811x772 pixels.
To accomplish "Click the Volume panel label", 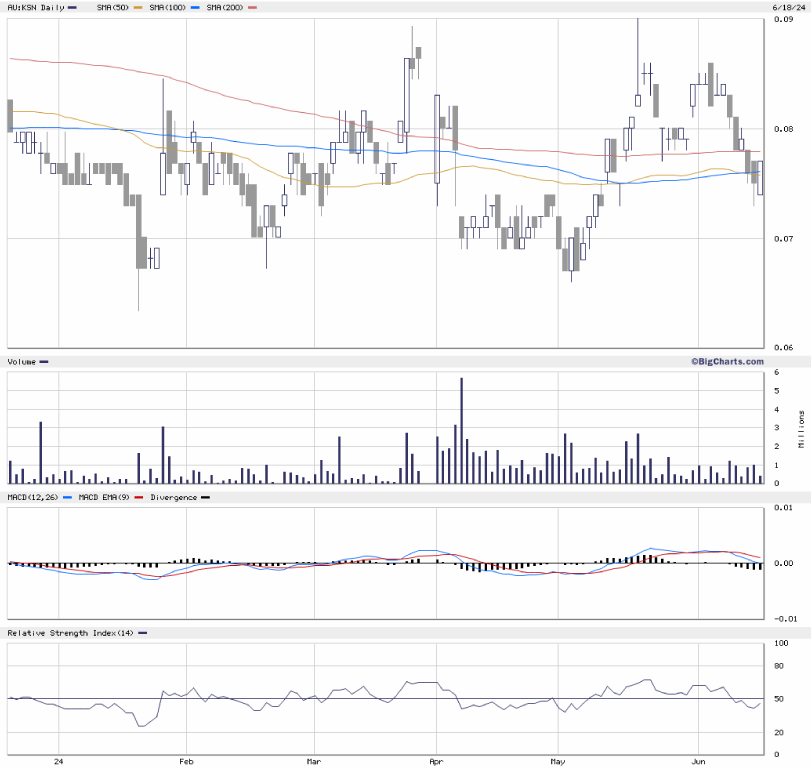I will click(21, 361).
